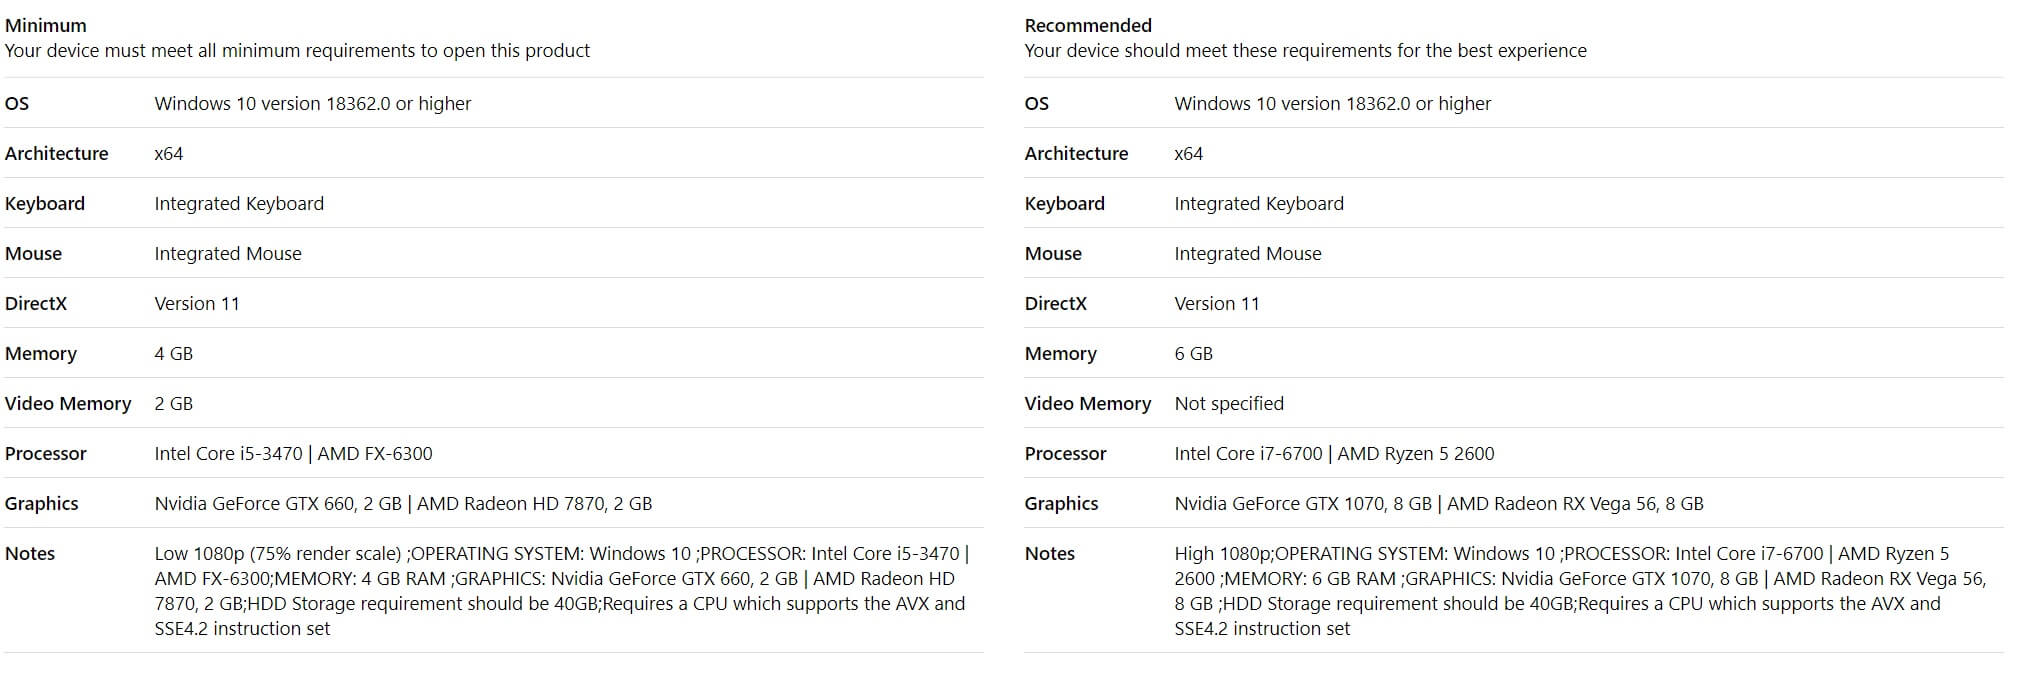Click the Graphics label under Recommended
This screenshot has height=691, width=2020.
[1061, 503]
